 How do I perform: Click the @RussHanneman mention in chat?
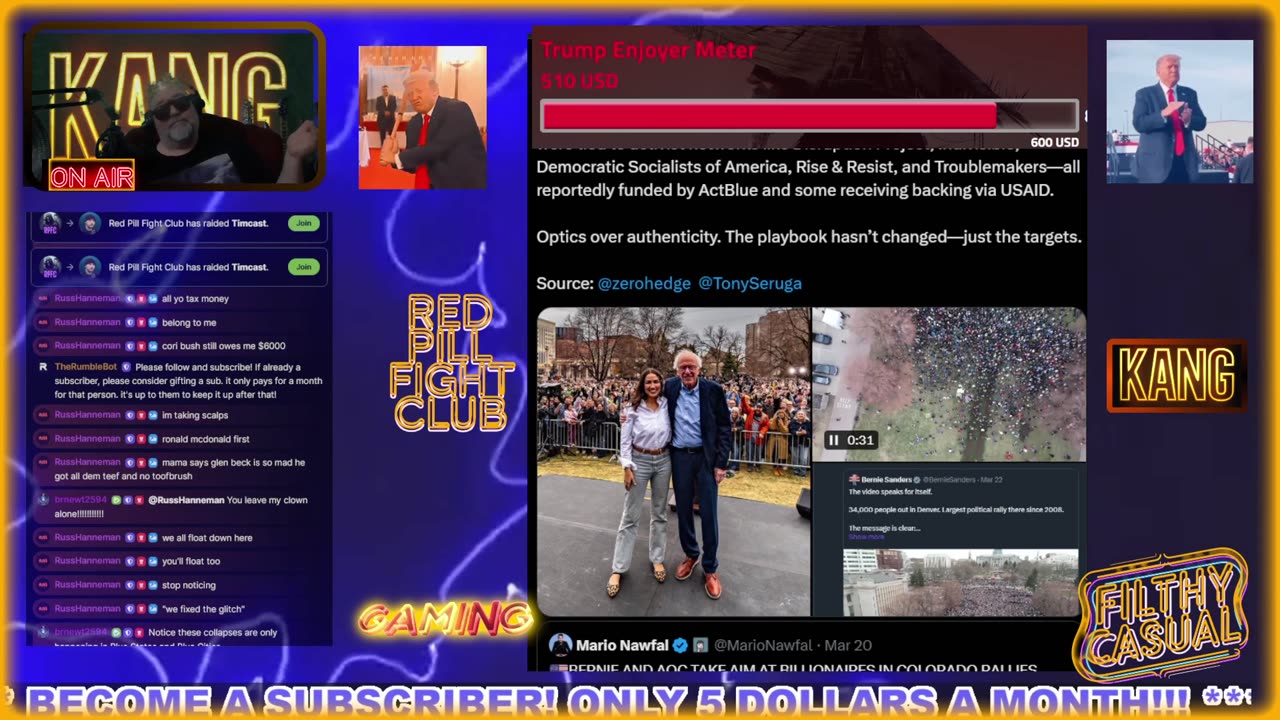pos(186,500)
